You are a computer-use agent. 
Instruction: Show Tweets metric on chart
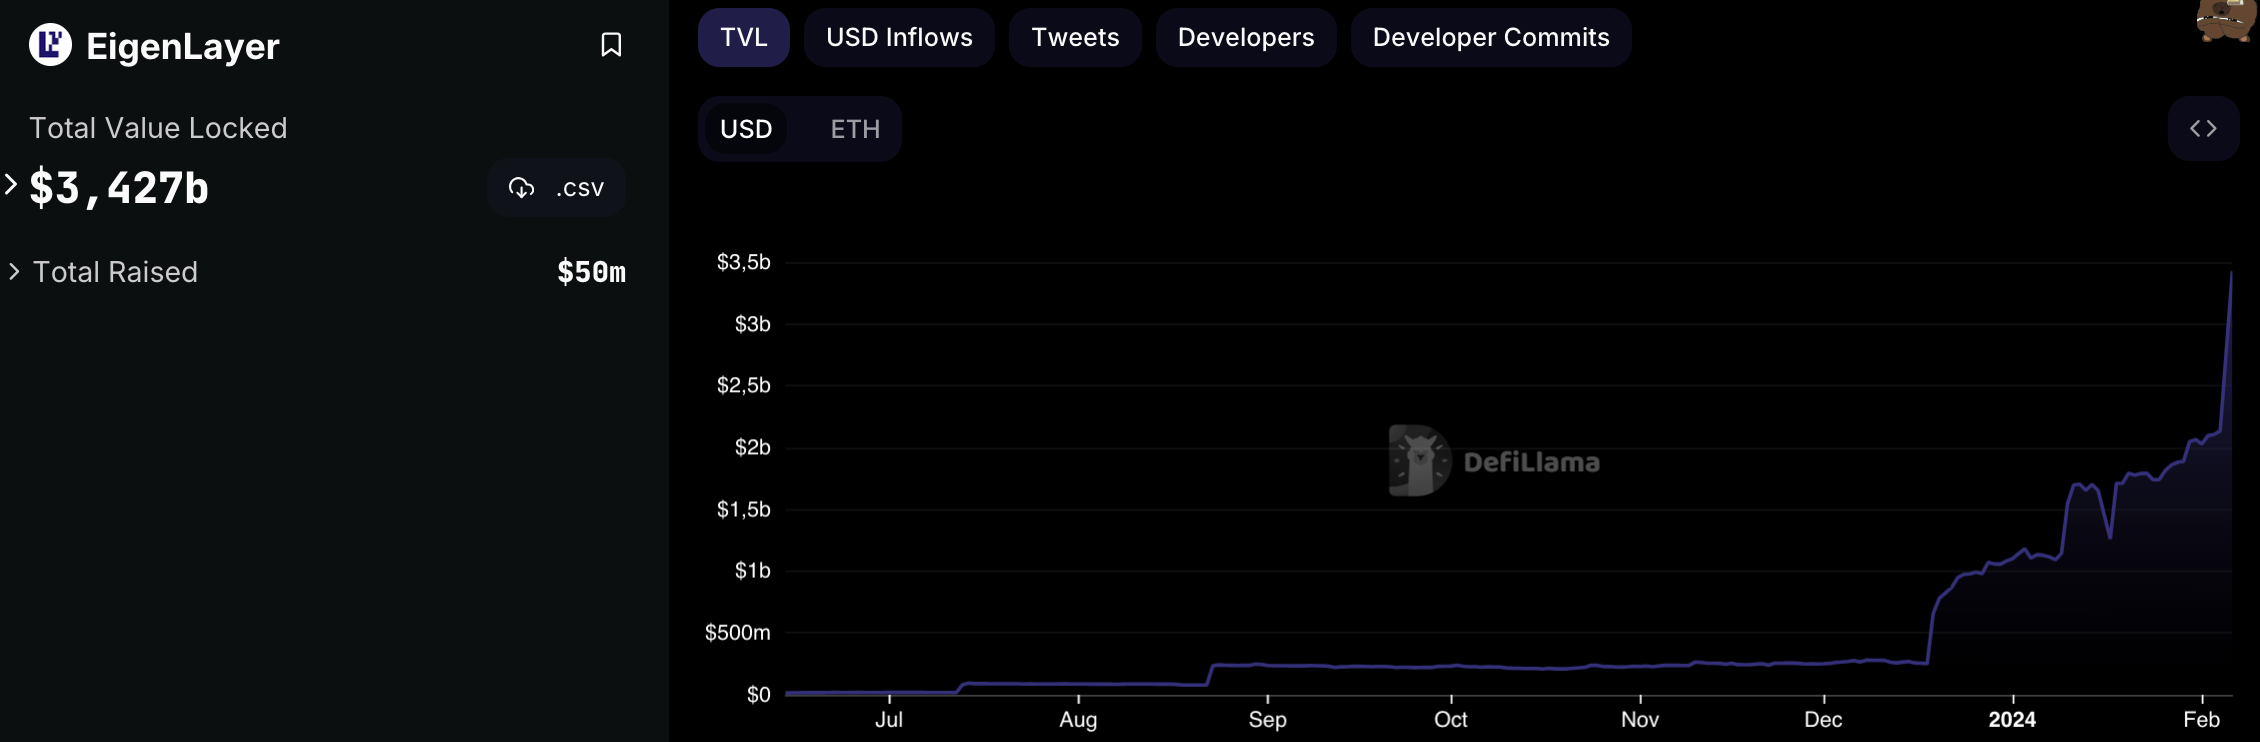1075,37
